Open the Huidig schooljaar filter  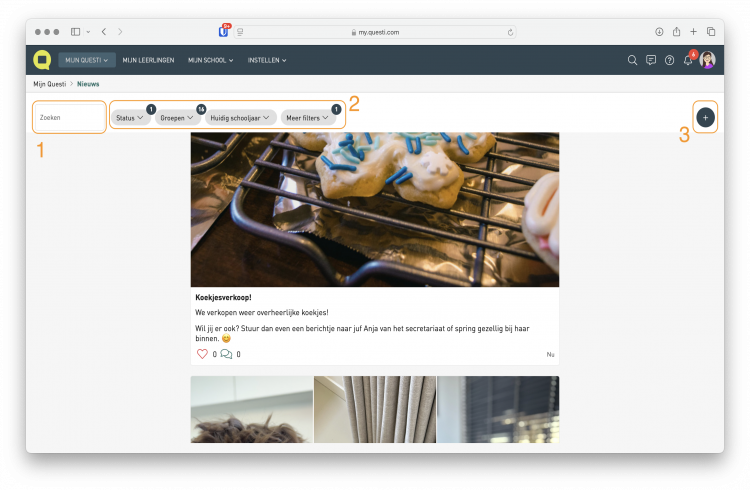pos(240,118)
